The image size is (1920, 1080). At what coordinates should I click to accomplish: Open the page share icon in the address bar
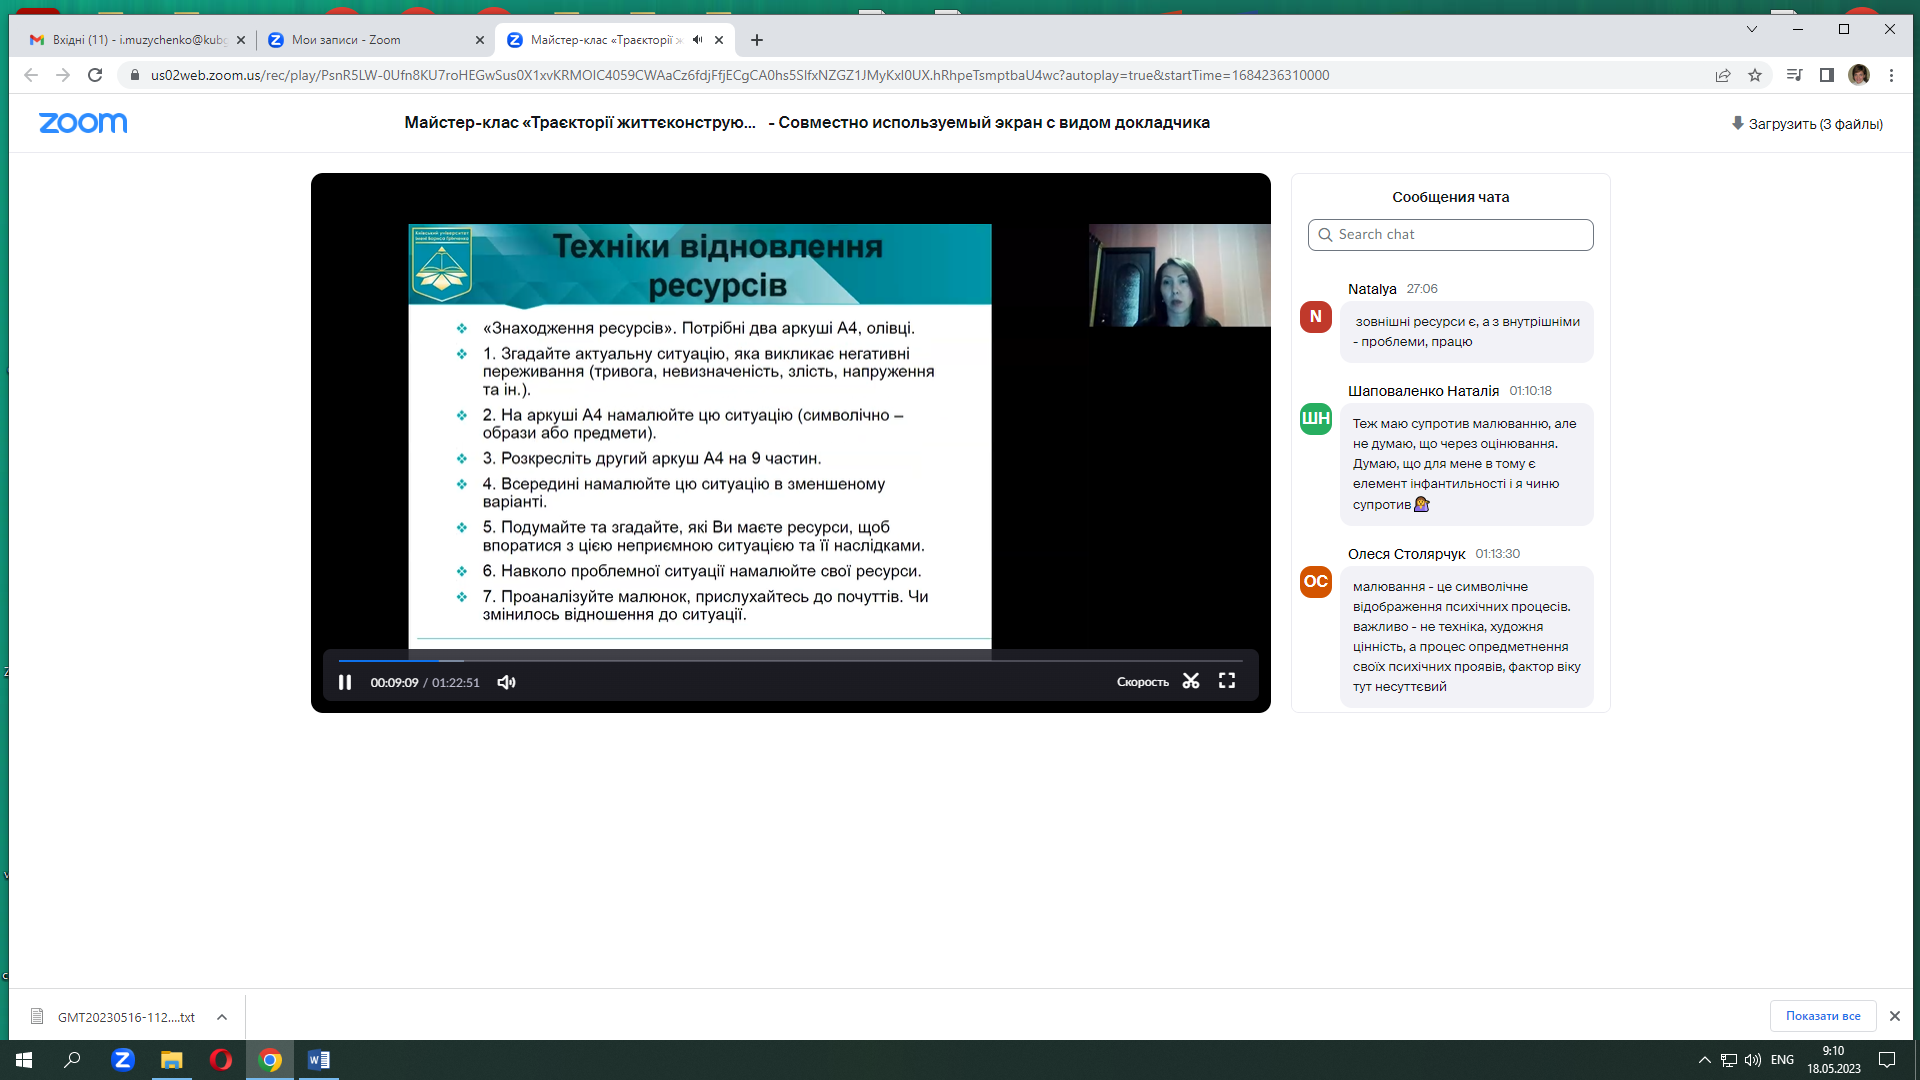tap(1723, 75)
